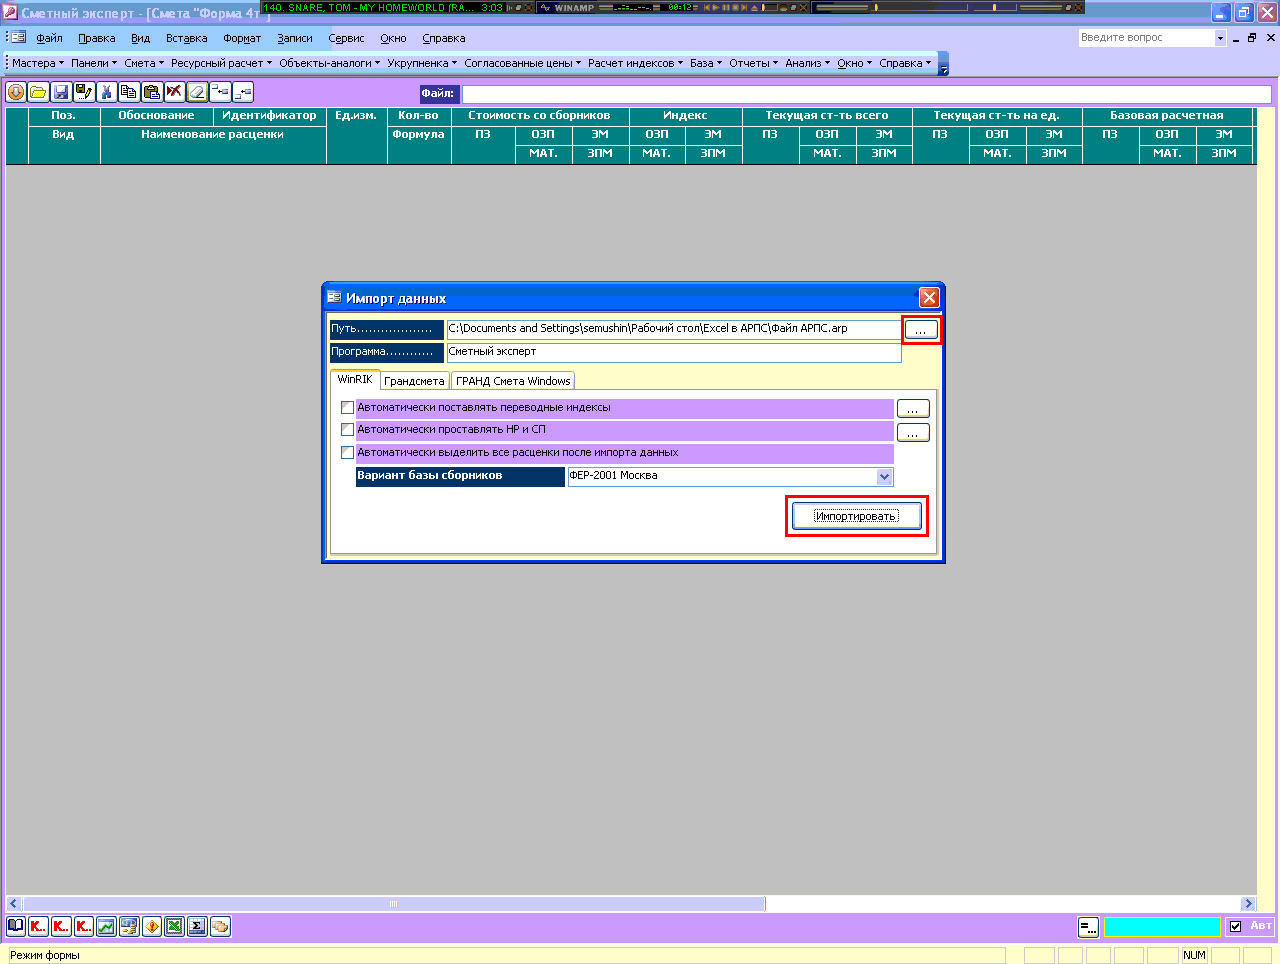Image resolution: width=1280 pixels, height=964 pixels.
Task: Click the toolbar options overflow arrow icon
Action: [x=943, y=65]
